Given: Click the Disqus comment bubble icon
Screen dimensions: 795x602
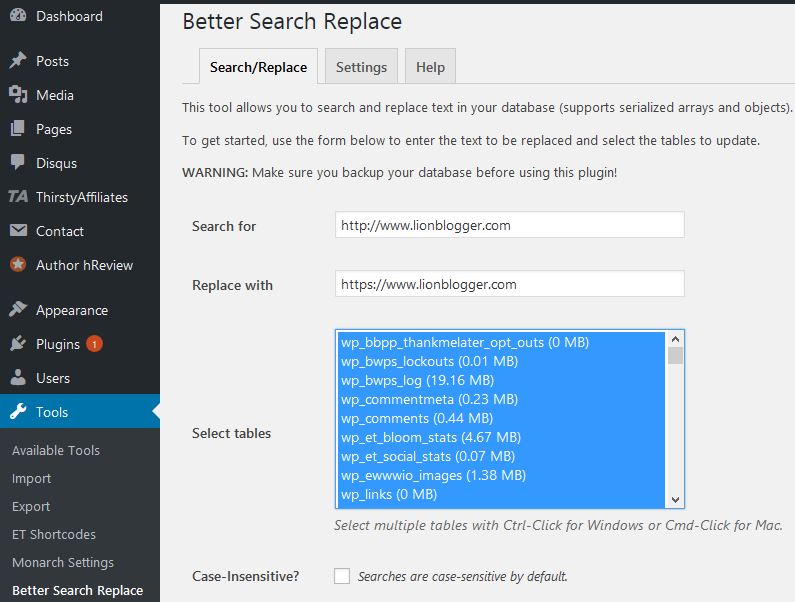Looking at the screenshot, I should tap(18, 163).
